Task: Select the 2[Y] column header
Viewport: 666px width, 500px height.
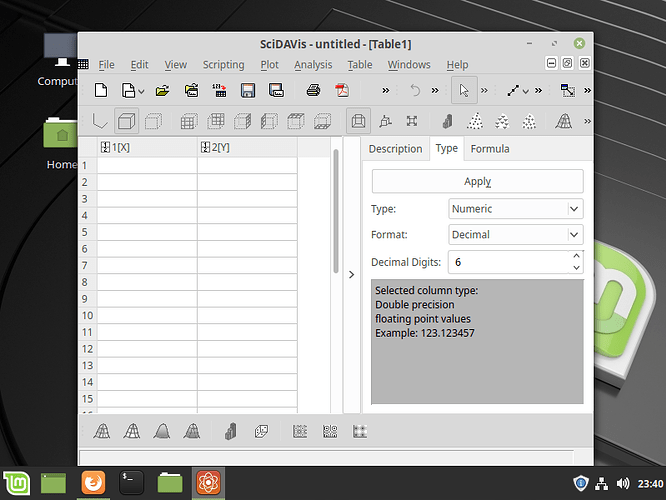Action: click(247, 147)
